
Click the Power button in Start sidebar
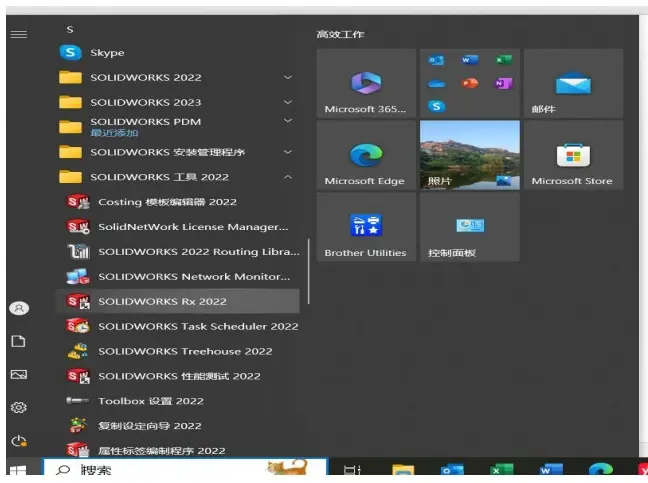point(19,441)
